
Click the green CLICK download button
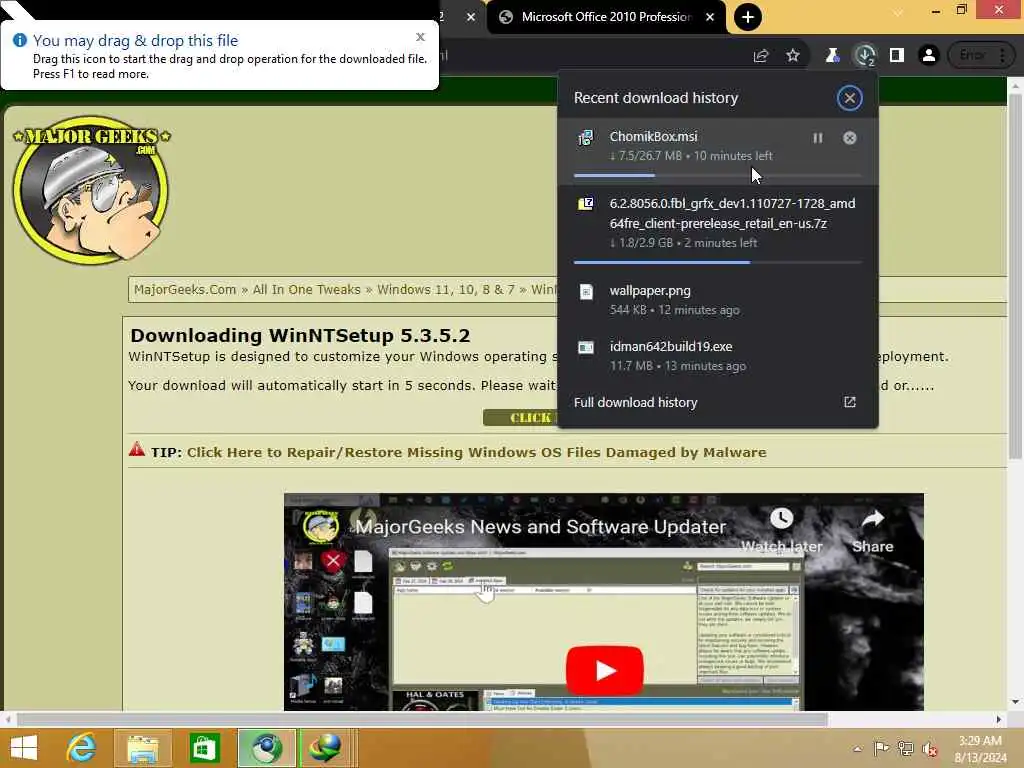pos(520,417)
